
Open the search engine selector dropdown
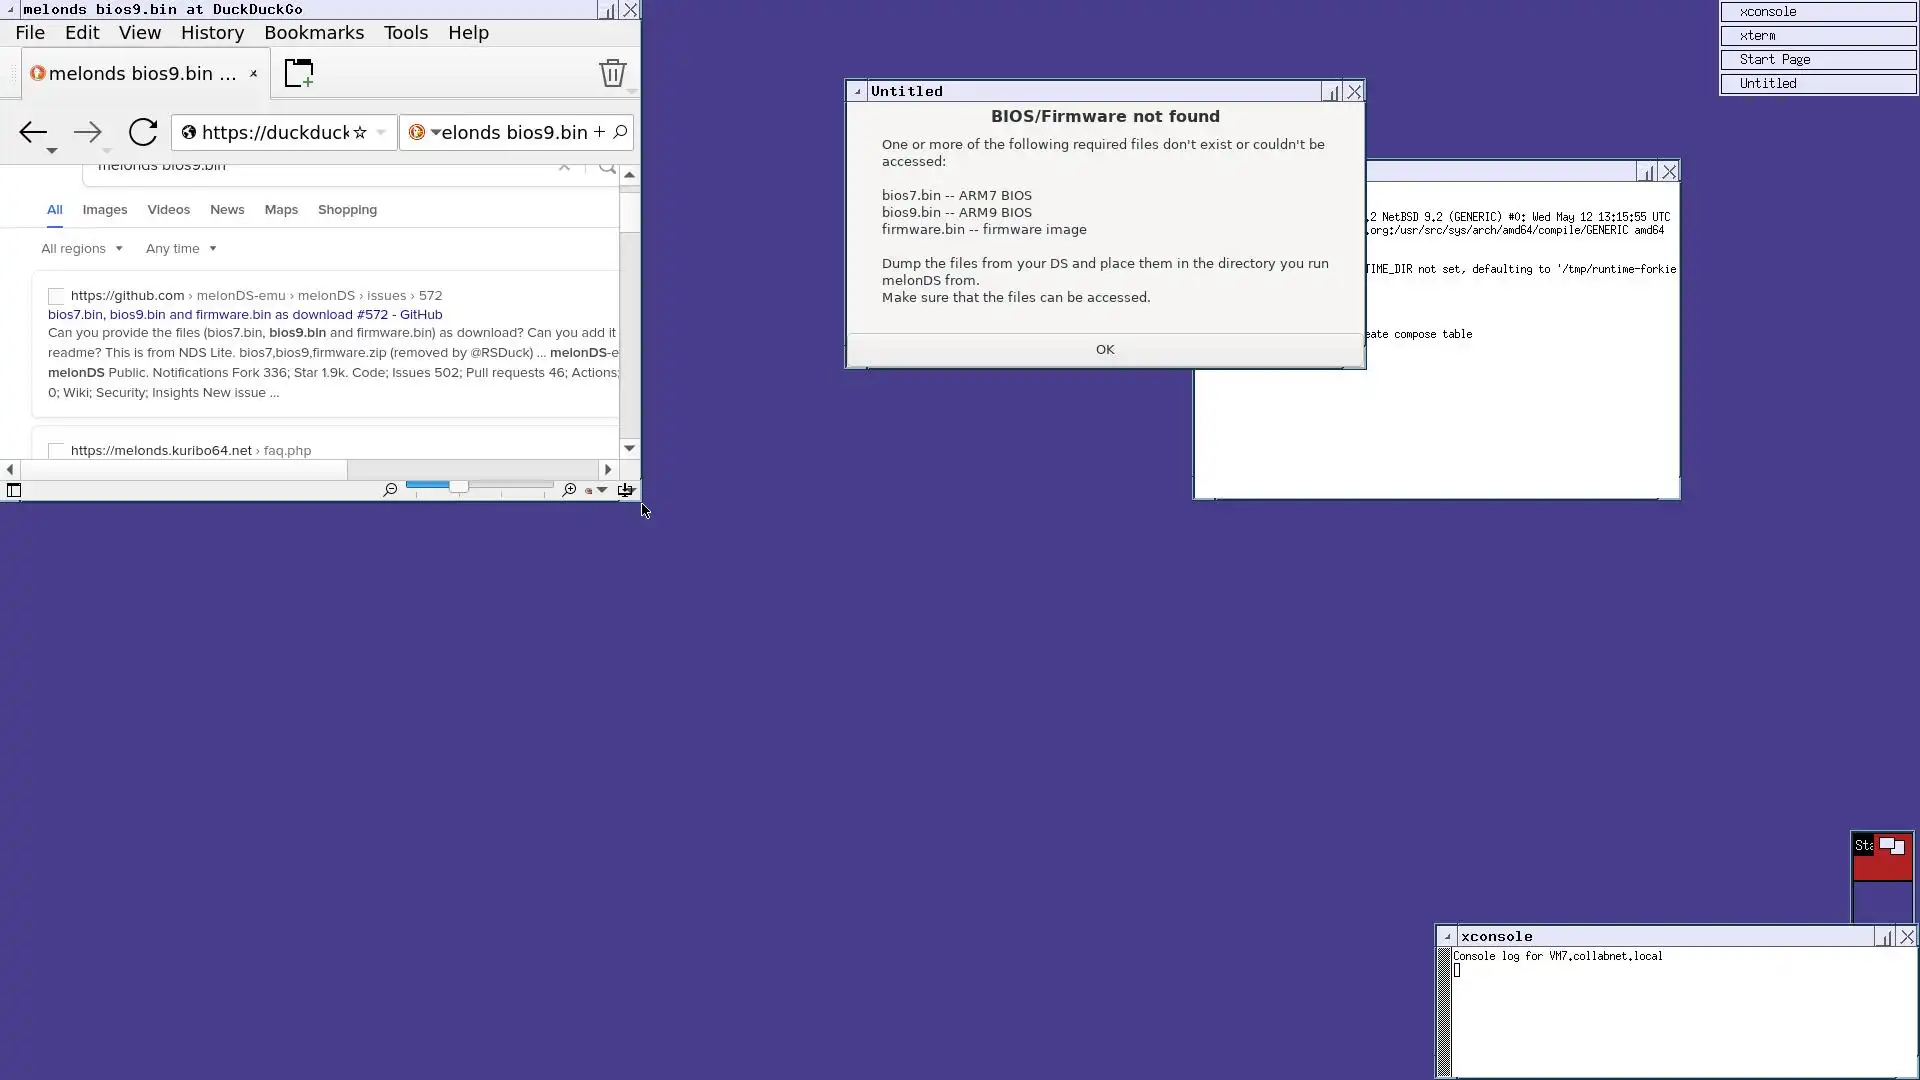click(424, 132)
